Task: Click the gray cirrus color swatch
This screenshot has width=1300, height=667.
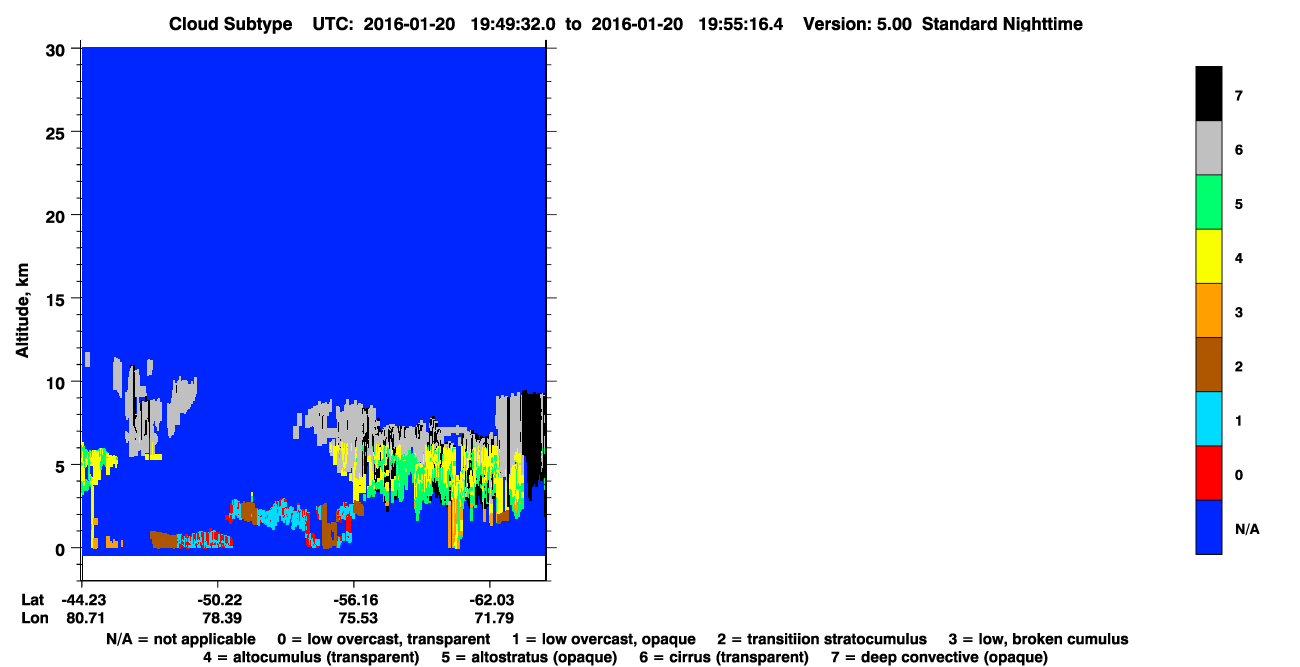Action: (x=1209, y=148)
